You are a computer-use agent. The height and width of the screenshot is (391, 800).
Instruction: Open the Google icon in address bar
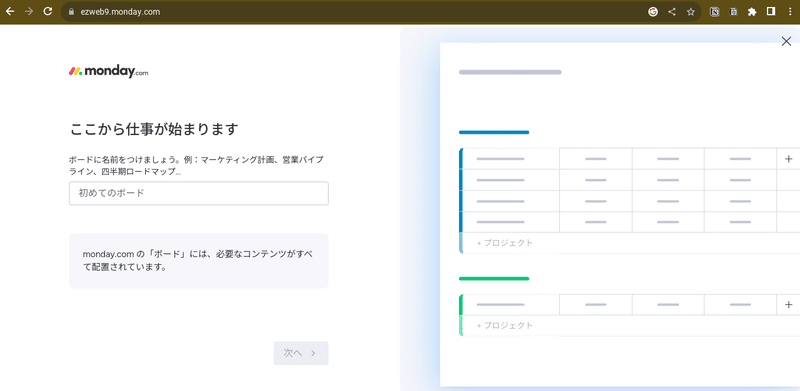(653, 12)
